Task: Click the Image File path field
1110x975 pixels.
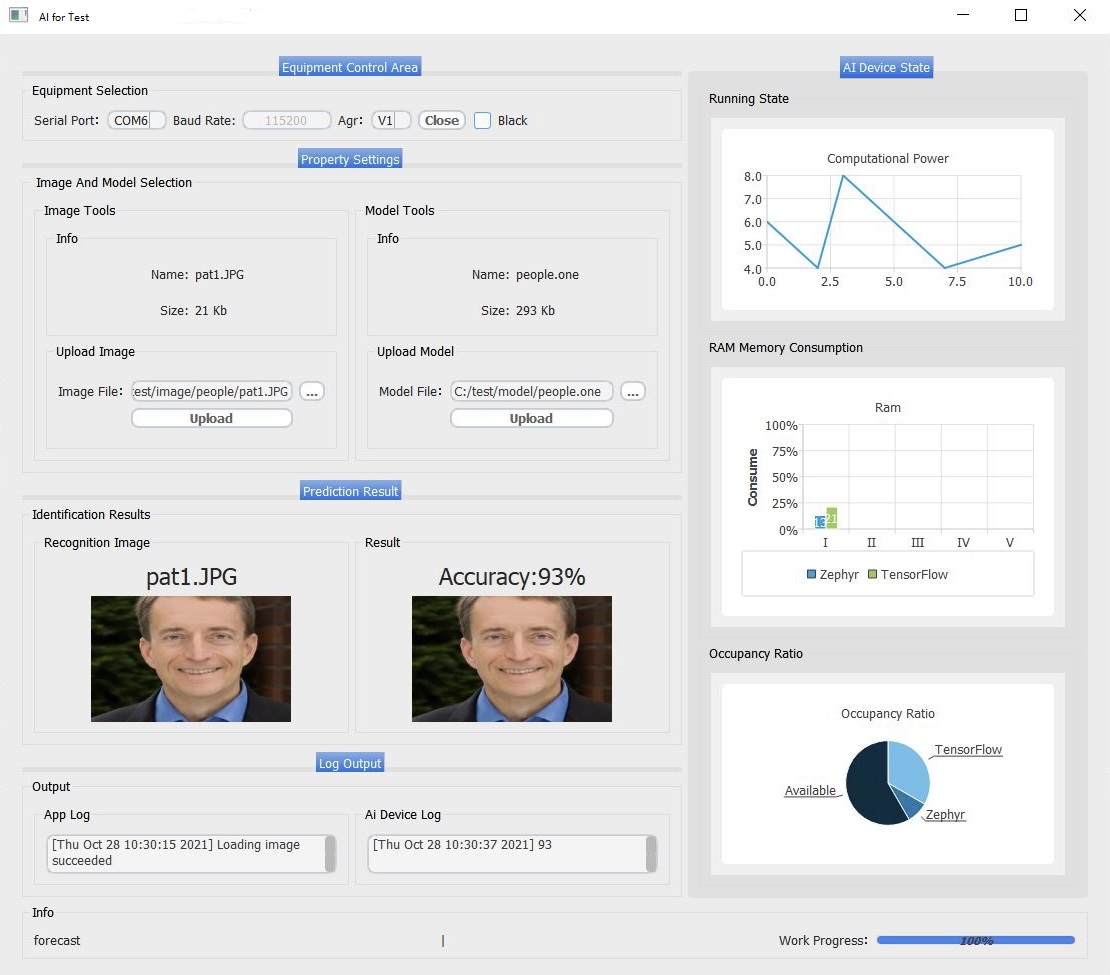Action: [x=212, y=392]
